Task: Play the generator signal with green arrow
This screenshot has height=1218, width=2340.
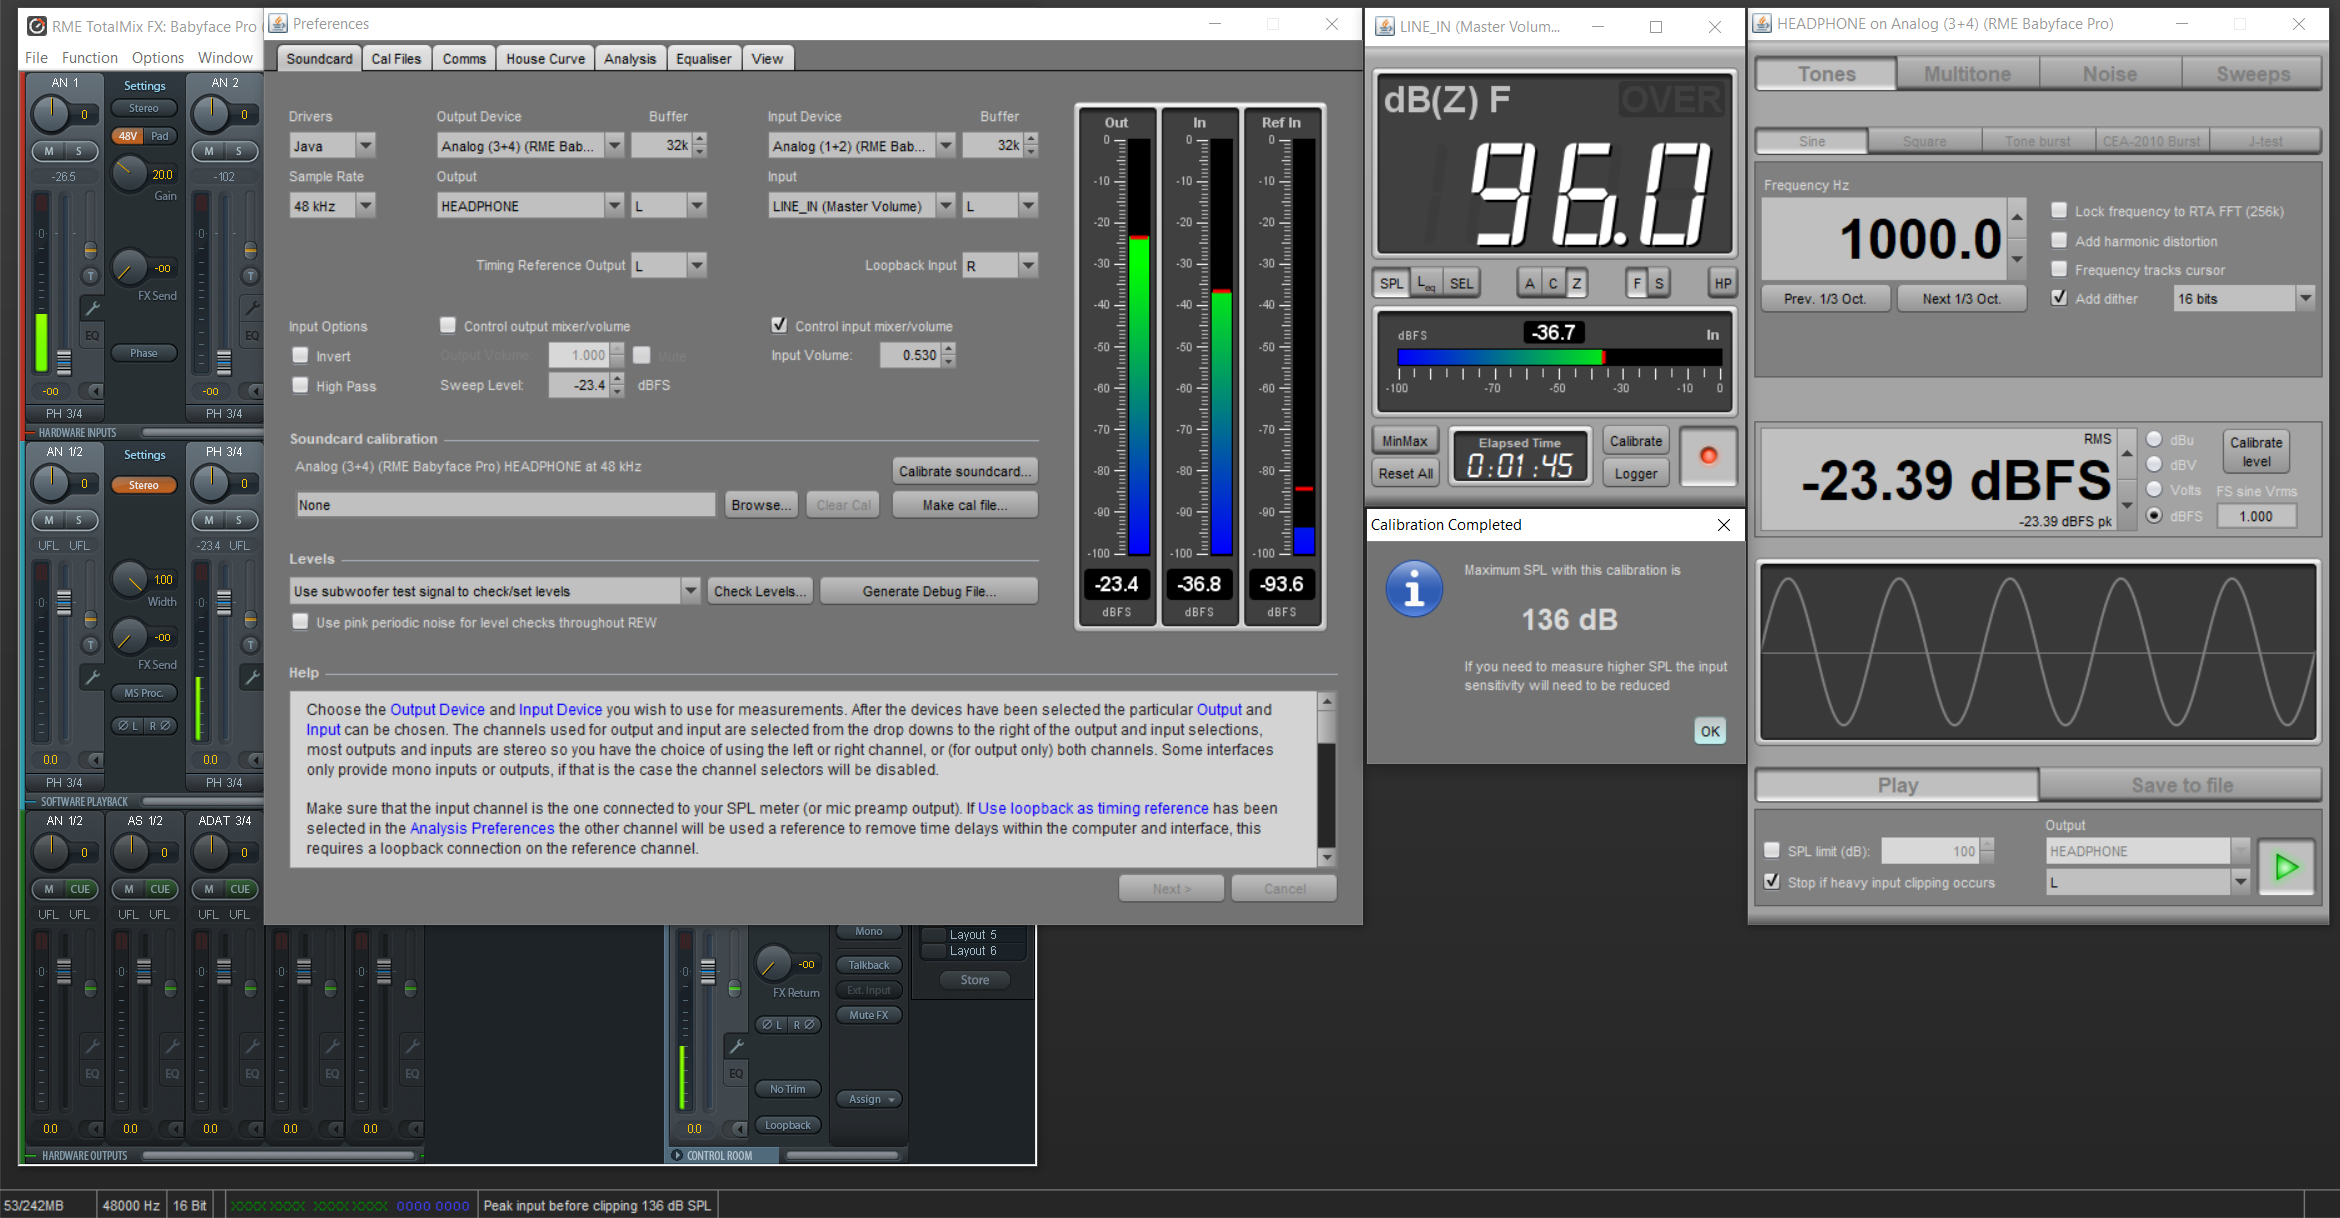Action: 2286,867
